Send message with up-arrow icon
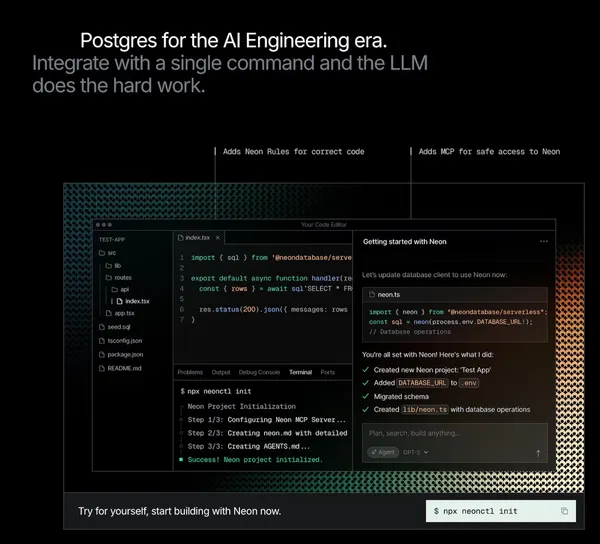This screenshot has height=544, width=600. tap(538, 453)
